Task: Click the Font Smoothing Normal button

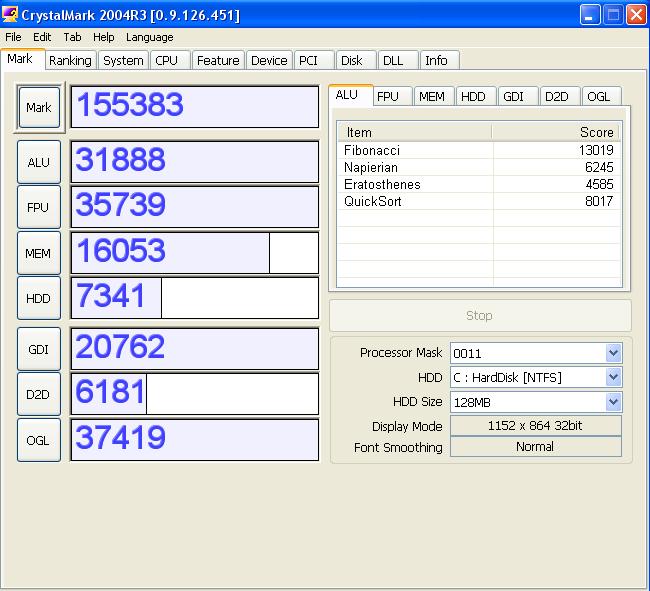Action: coord(536,447)
